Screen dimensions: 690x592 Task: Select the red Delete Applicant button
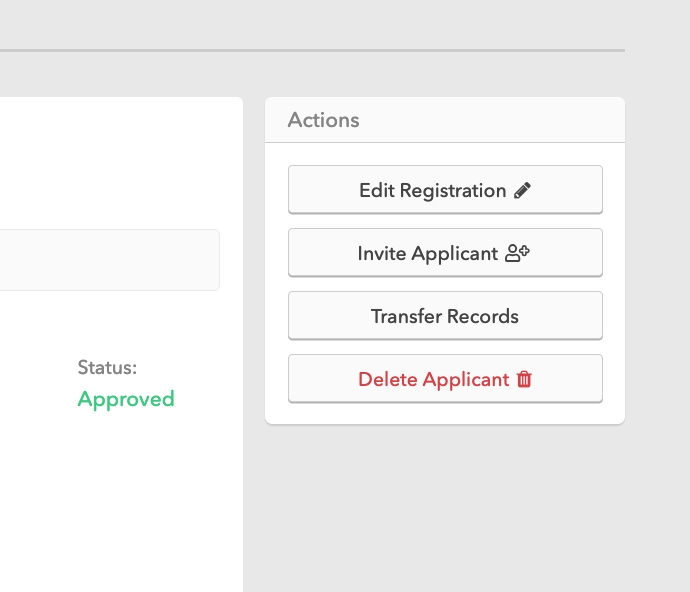point(445,379)
